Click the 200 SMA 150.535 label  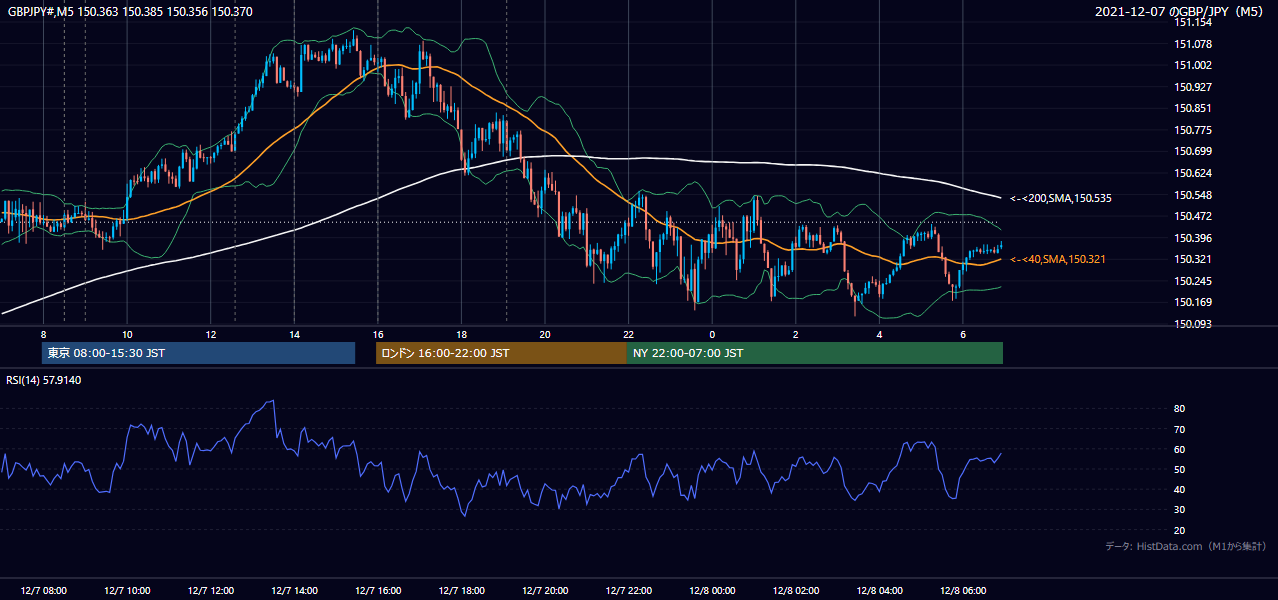1061,198
